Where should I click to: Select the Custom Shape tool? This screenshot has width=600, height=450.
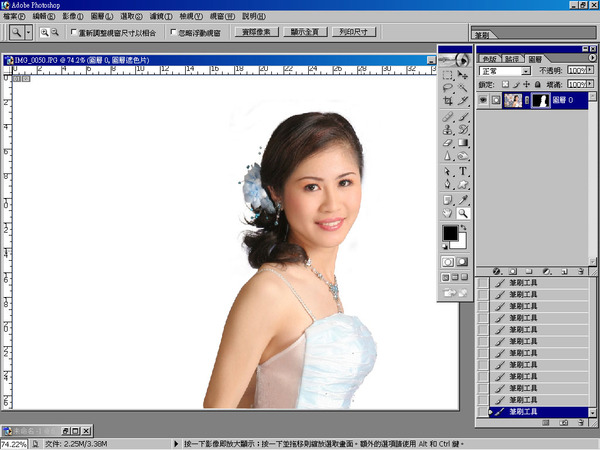(x=463, y=184)
